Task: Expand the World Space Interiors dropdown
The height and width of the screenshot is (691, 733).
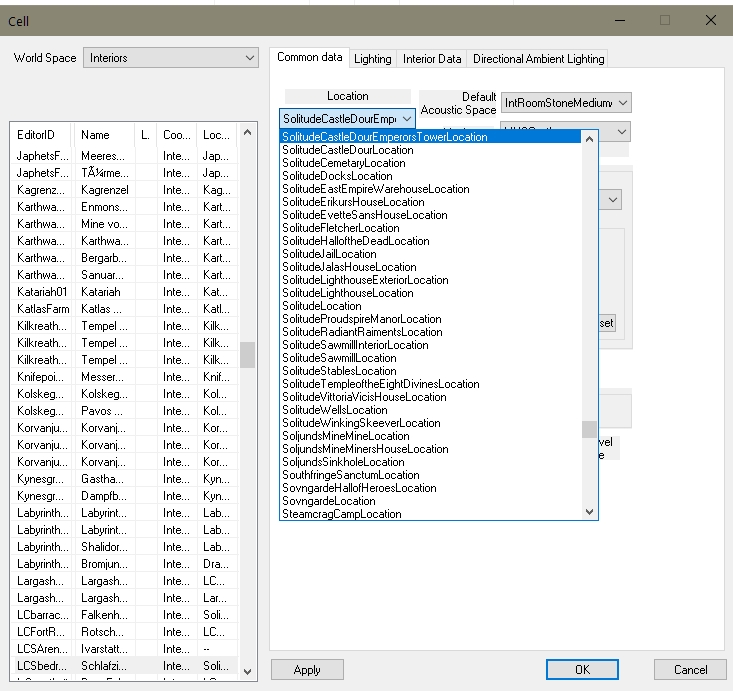Action: (170, 58)
